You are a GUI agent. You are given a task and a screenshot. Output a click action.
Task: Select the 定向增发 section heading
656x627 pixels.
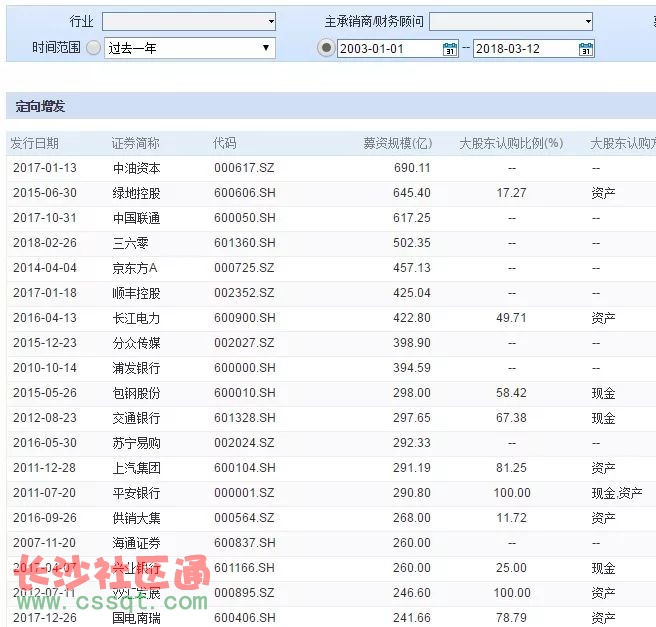pyautogui.click(x=40, y=106)
